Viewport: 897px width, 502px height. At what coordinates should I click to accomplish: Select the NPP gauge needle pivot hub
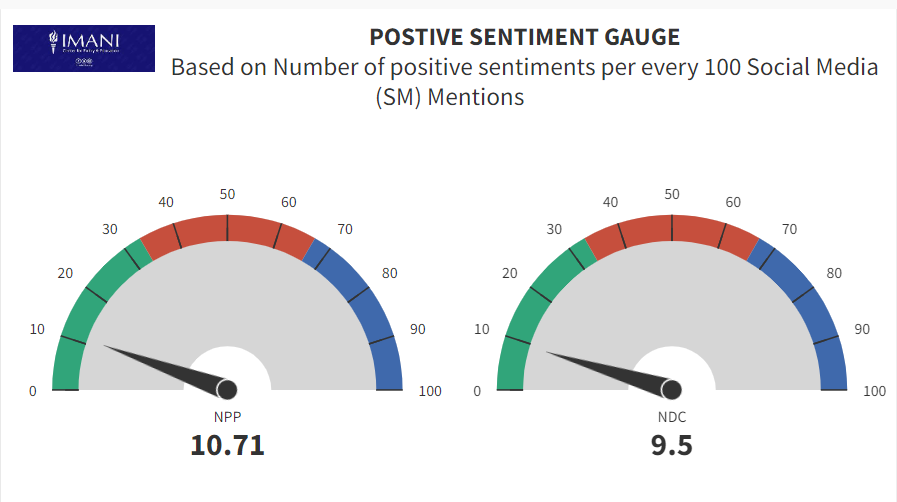coord(228,389)
